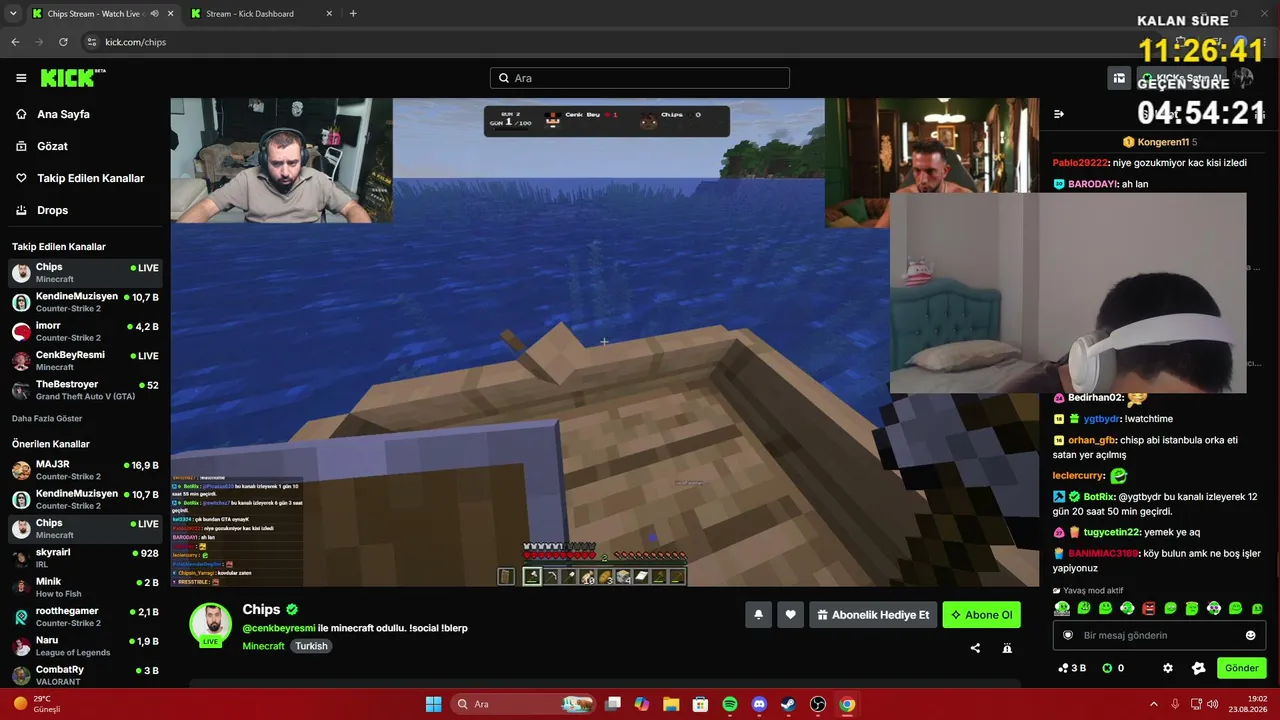Open rootthegamer recommended channel
Screen dimensions: 1280x720
click(85, 616)
